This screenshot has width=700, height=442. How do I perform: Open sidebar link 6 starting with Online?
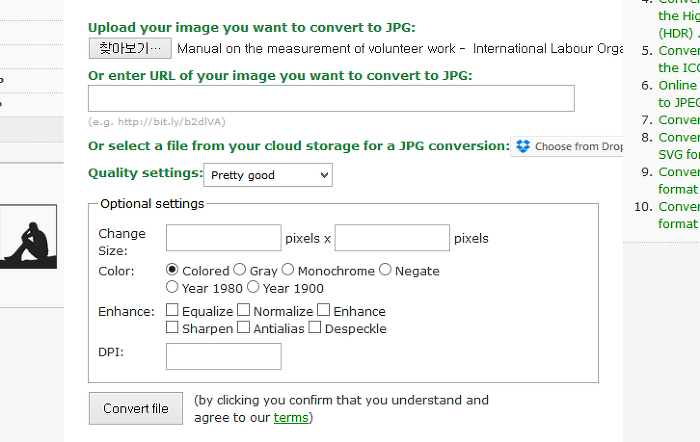(679, 94)
